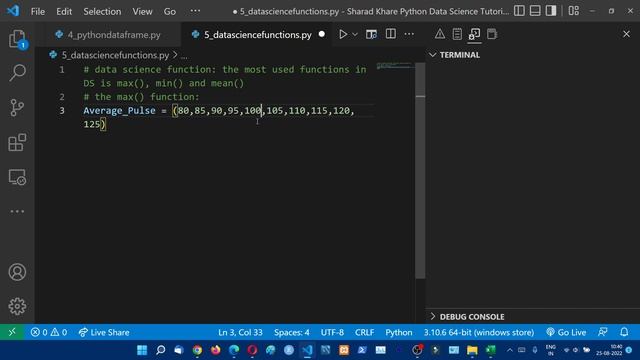Open the Explorer view in activity bar
This screenshot has height=360, width=640.
[x=17, y=39]
